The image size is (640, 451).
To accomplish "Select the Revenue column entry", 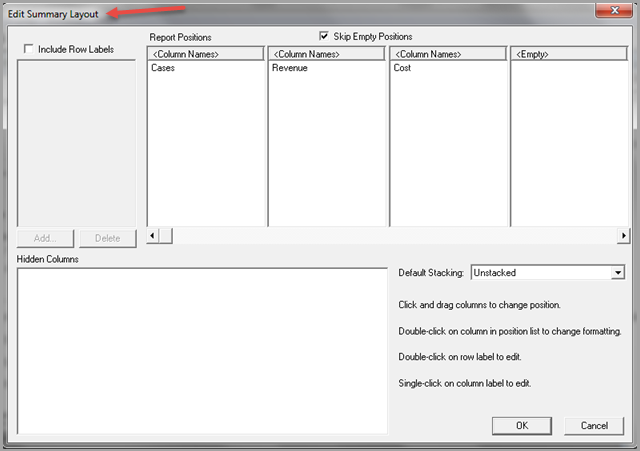I will 290,69.
